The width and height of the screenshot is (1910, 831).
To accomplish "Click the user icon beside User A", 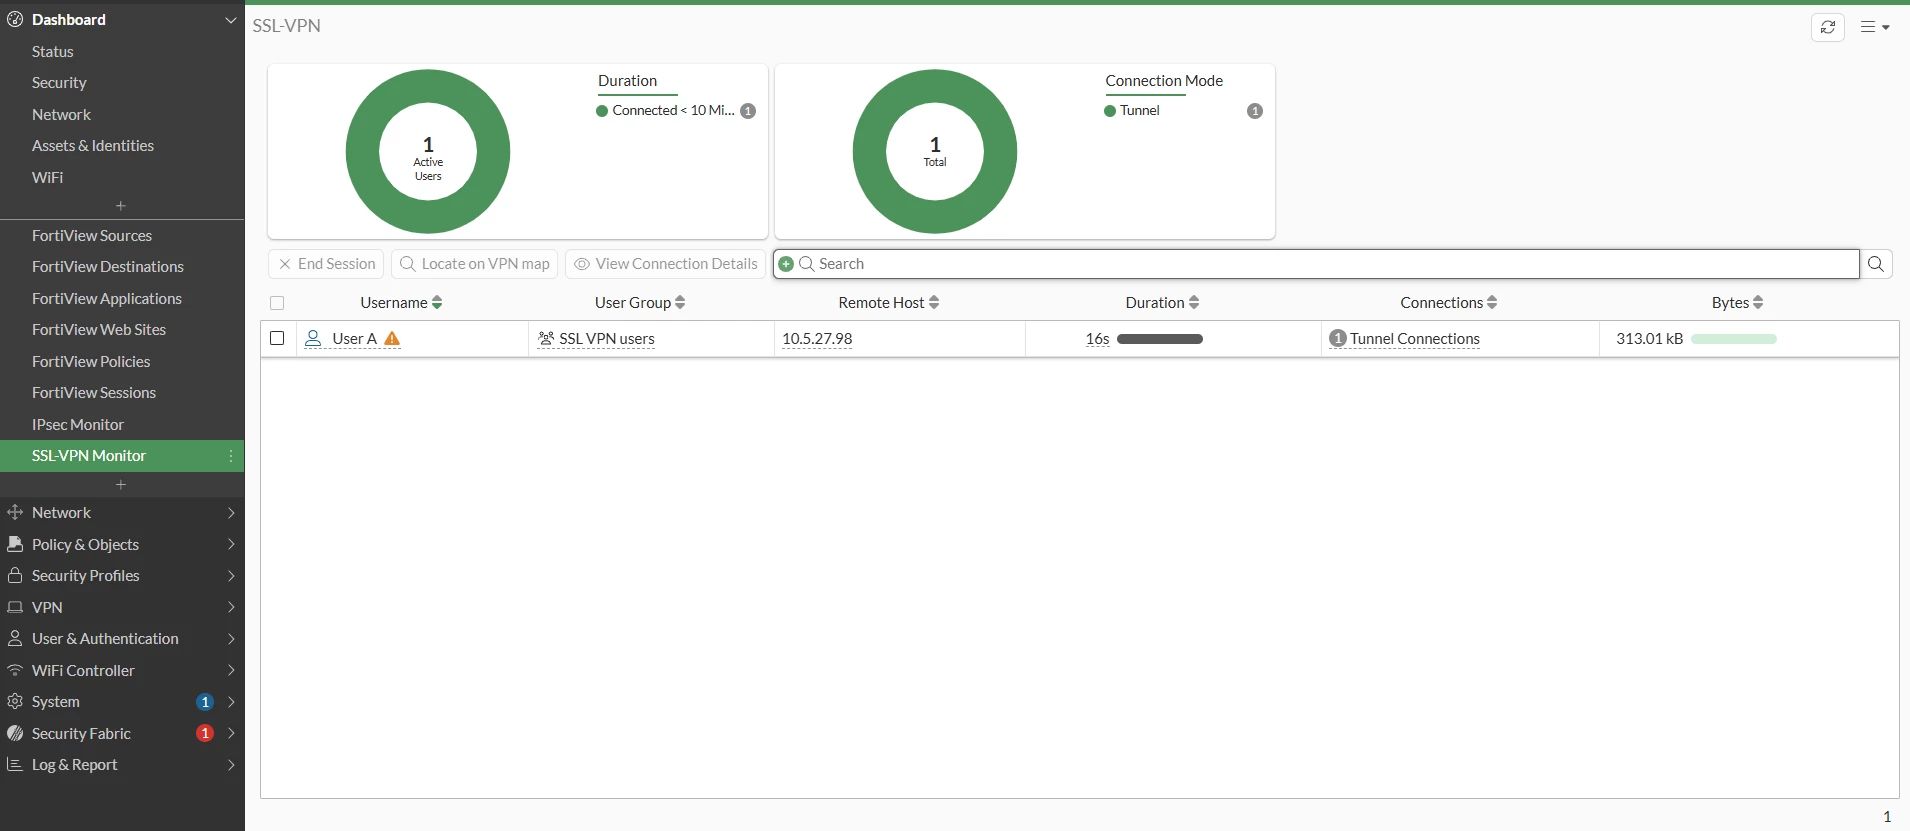I will pyautogui.click(x=313, y=339).
